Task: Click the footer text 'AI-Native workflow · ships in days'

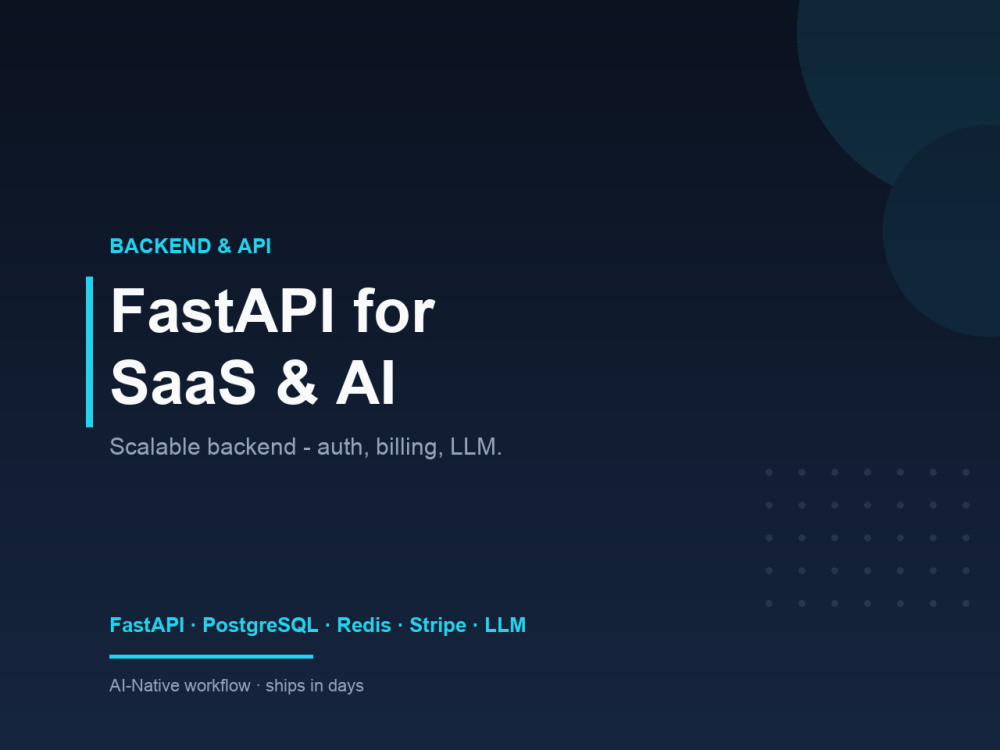Action: click(237, 686)
